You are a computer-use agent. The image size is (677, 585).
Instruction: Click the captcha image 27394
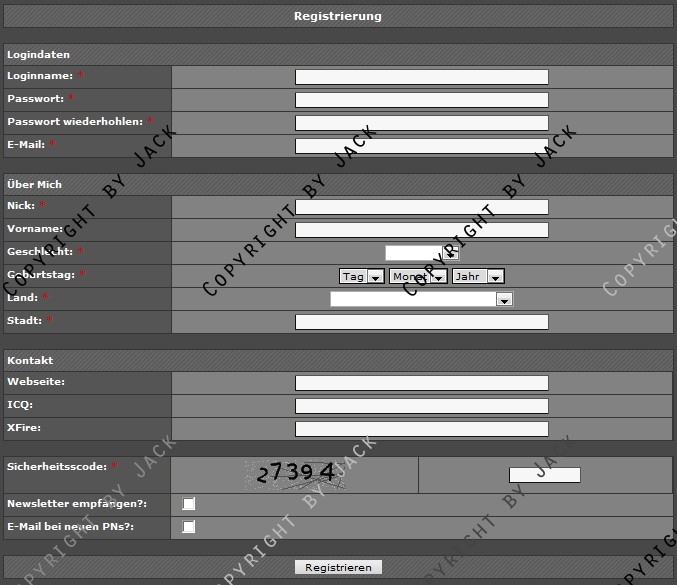[295, 475]
